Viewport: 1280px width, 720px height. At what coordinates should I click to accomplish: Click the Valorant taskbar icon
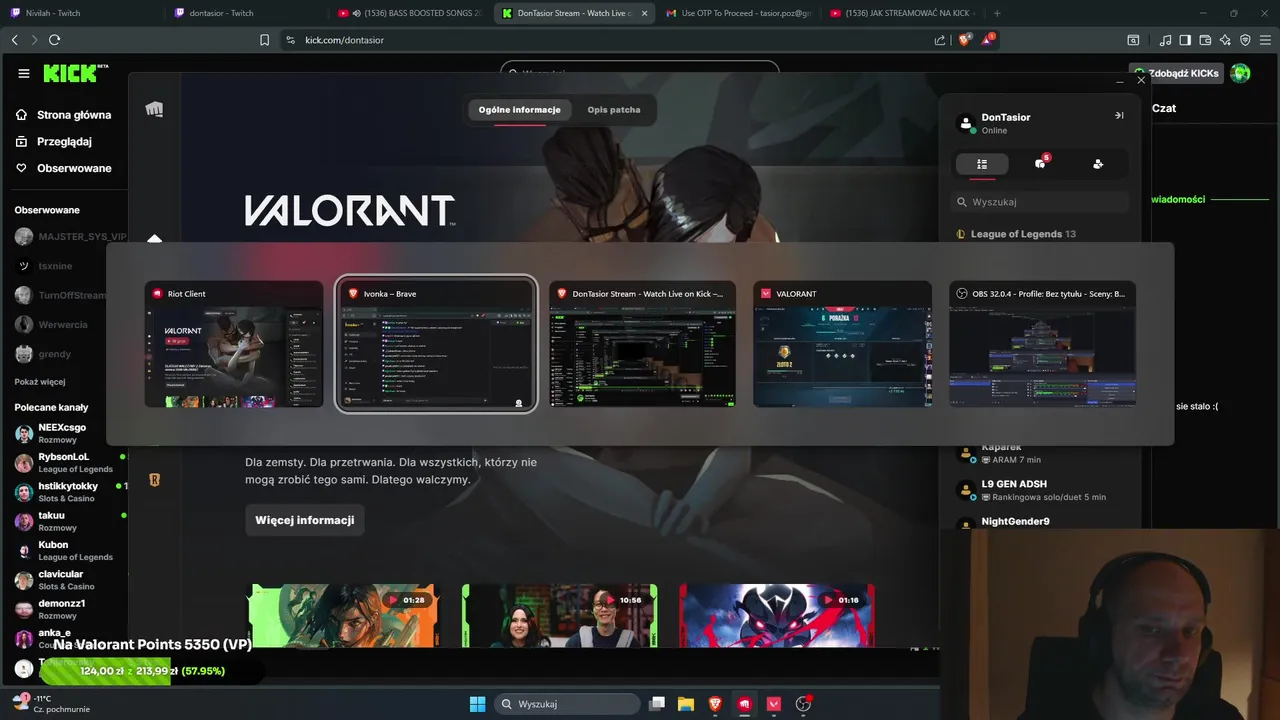pyautogui.click(x=774, y=704)
